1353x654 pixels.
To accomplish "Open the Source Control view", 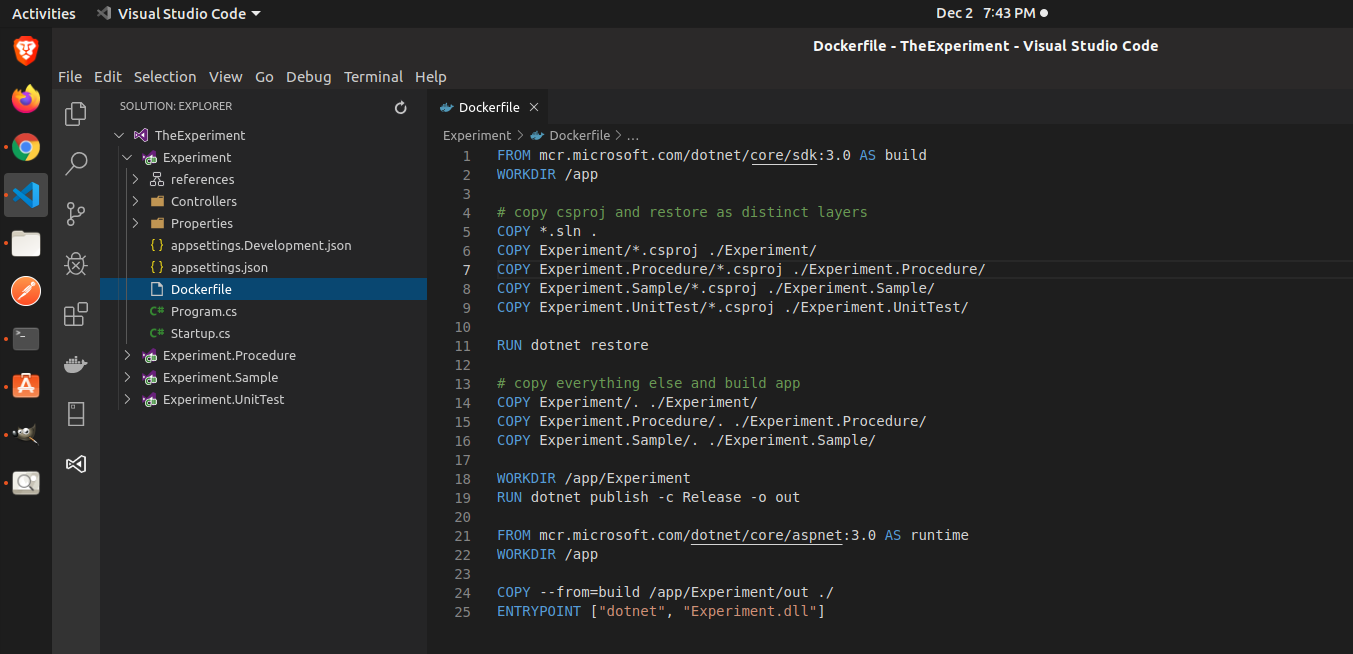I will (76, 214).
